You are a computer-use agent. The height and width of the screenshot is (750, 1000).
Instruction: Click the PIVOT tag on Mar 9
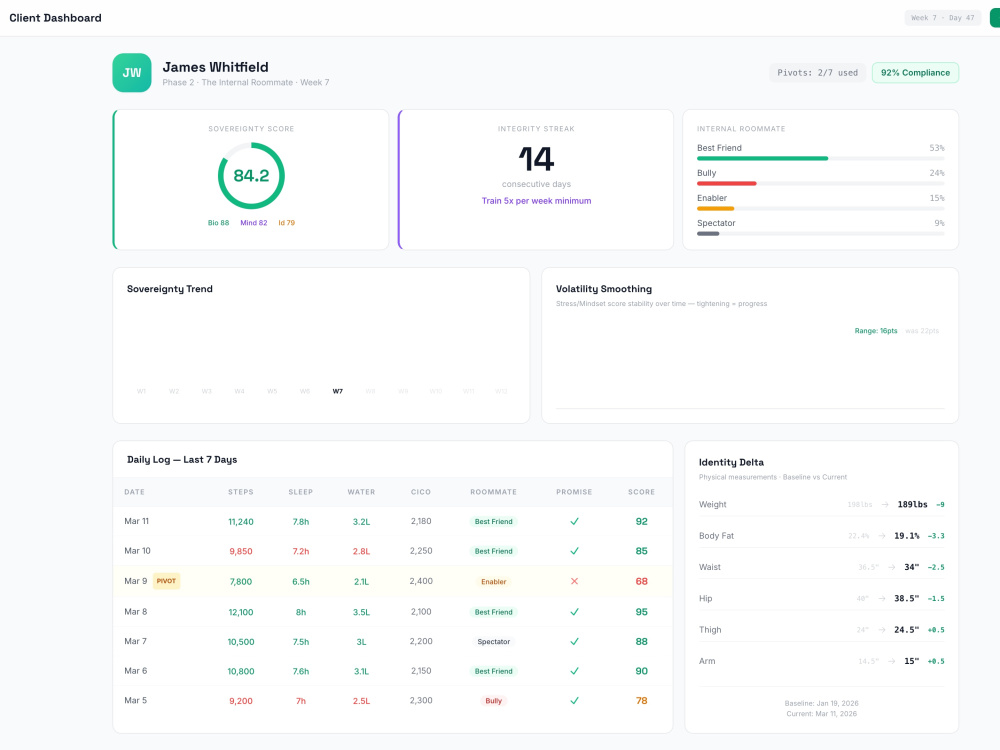(x=166, y=581)
